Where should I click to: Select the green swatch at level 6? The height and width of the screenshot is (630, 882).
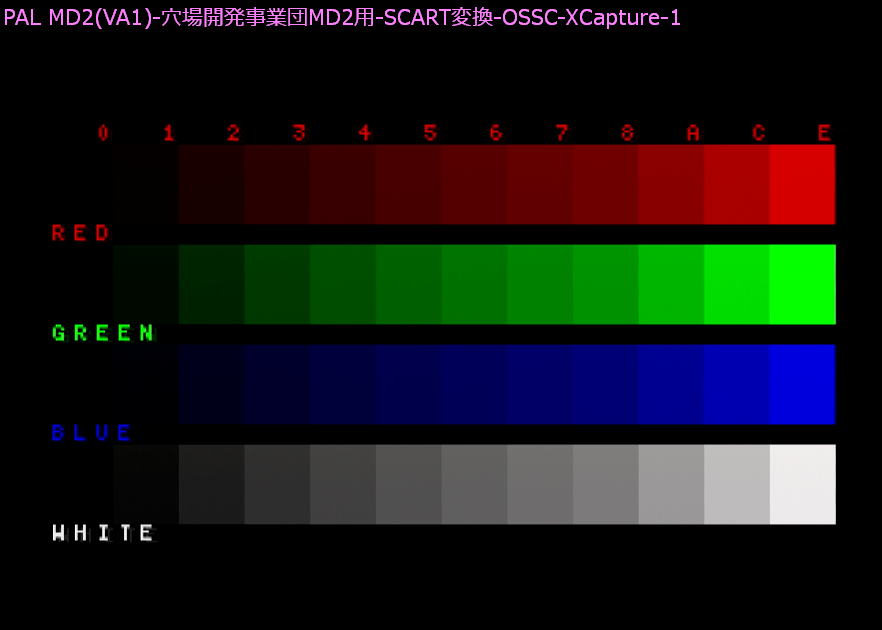click(474, 284)
